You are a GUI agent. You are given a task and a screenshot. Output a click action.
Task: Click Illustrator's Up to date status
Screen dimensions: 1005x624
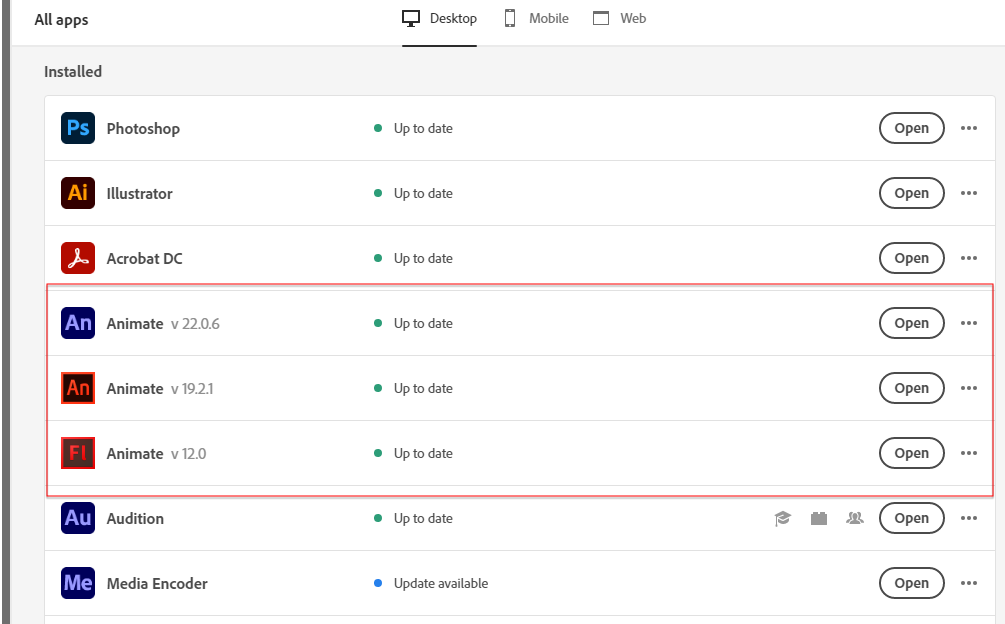423,193
